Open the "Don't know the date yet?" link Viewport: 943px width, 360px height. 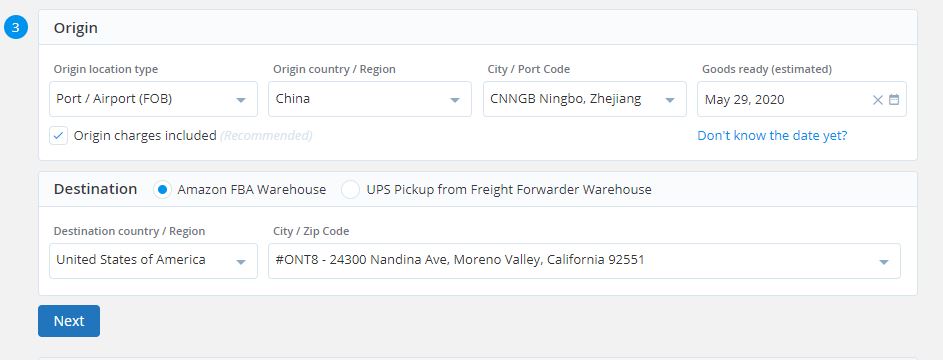click(772, 136)
